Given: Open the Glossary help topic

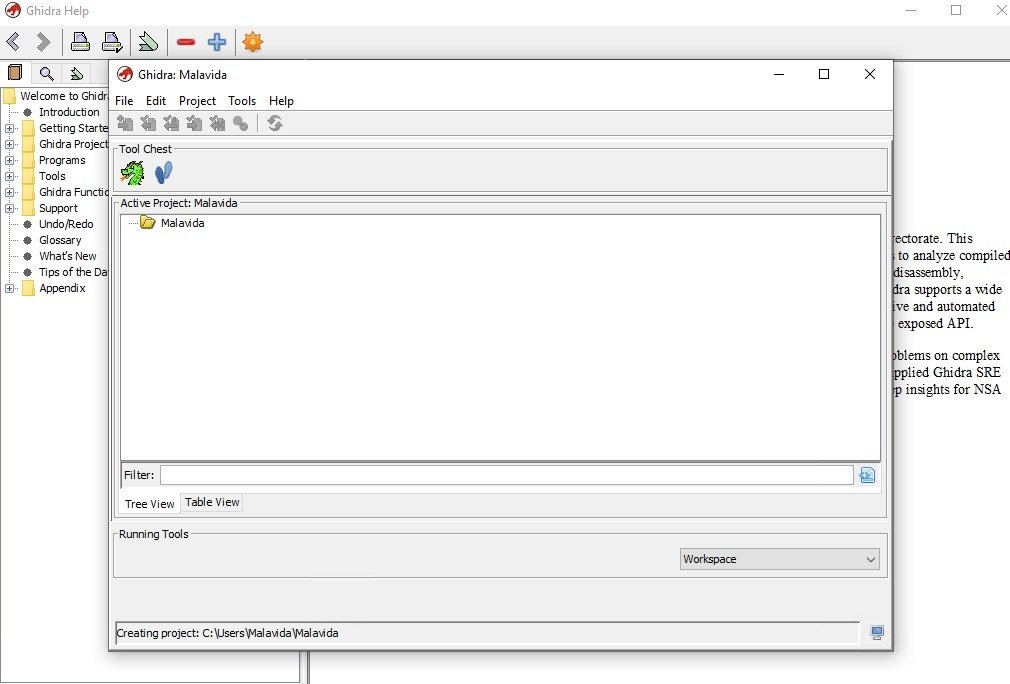Looking at the screenshot, I should tap(60, 240).
